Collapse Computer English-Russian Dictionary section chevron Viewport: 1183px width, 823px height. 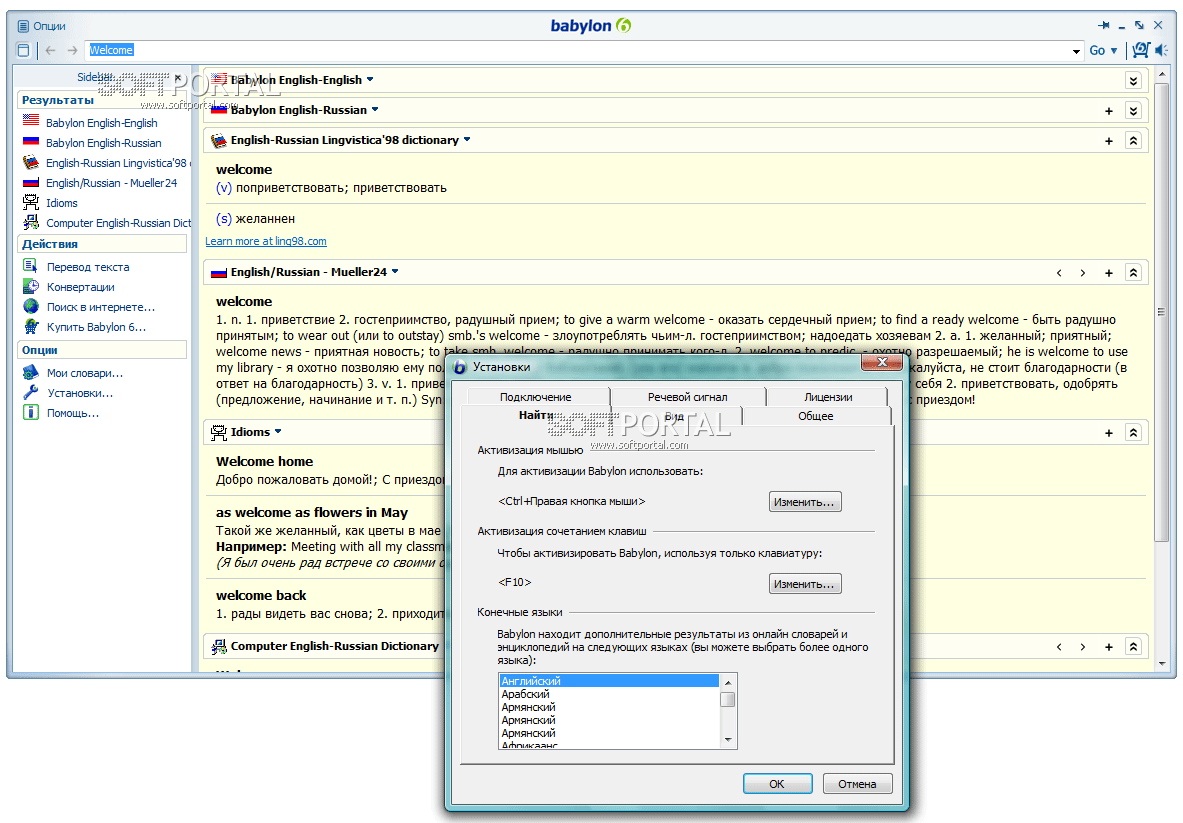point(1133,647)
